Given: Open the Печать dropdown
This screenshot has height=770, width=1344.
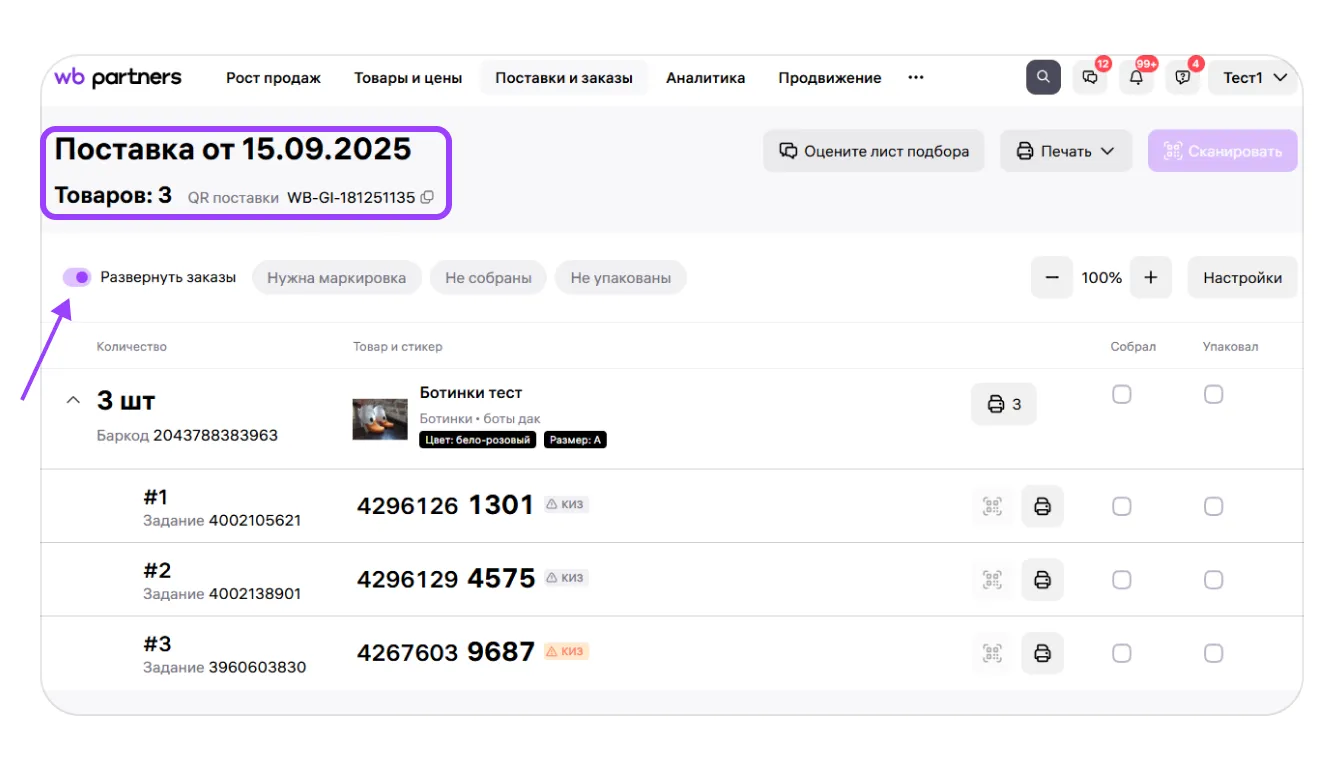Looking at the screenshot, I should tap(1066, 151).
